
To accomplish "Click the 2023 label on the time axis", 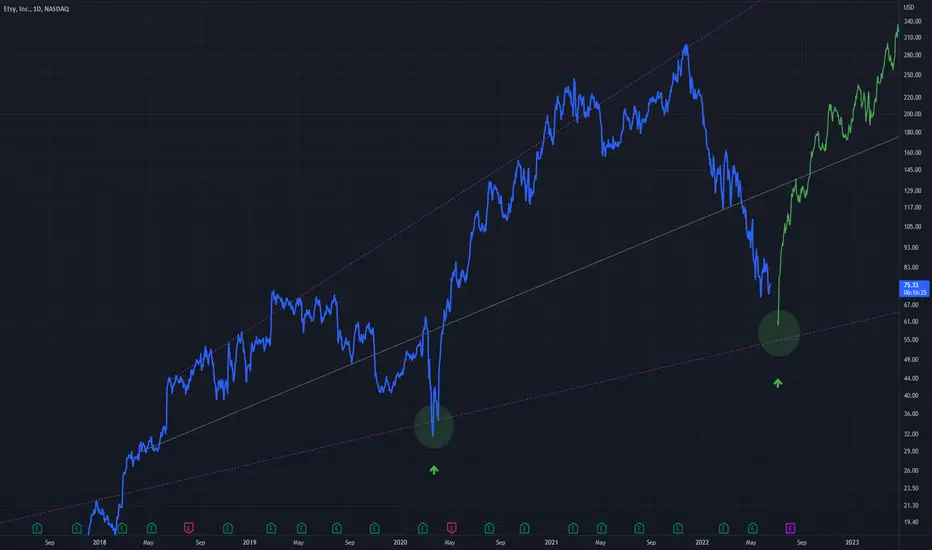I will [852, 542].
